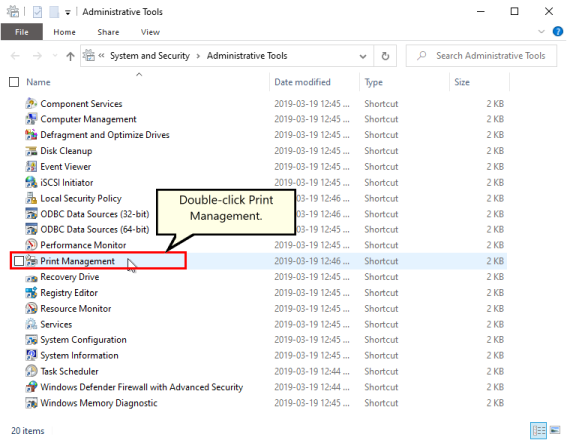Sort by the Name column header
Screen dimensions: 567x440
38,82
